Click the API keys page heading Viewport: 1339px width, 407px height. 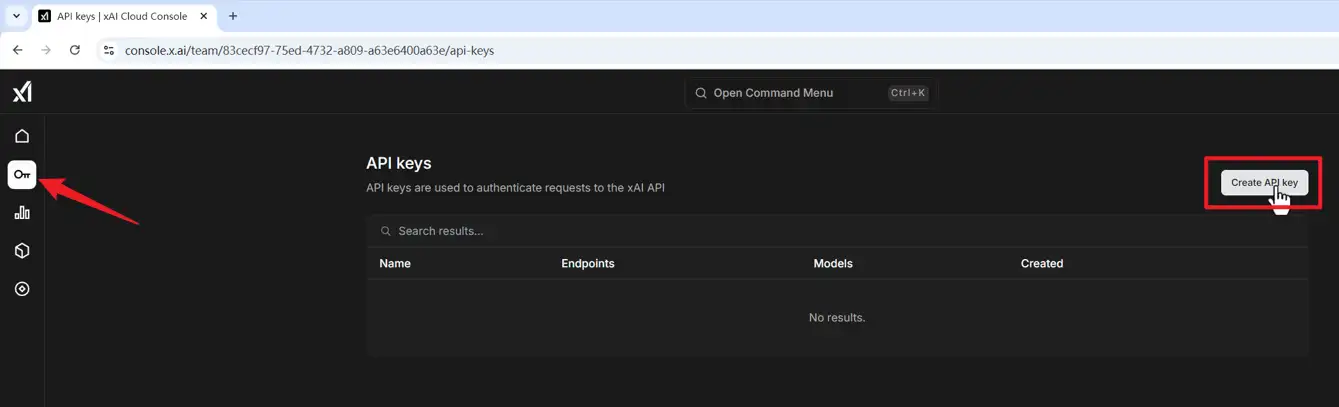tap(399, 163)
